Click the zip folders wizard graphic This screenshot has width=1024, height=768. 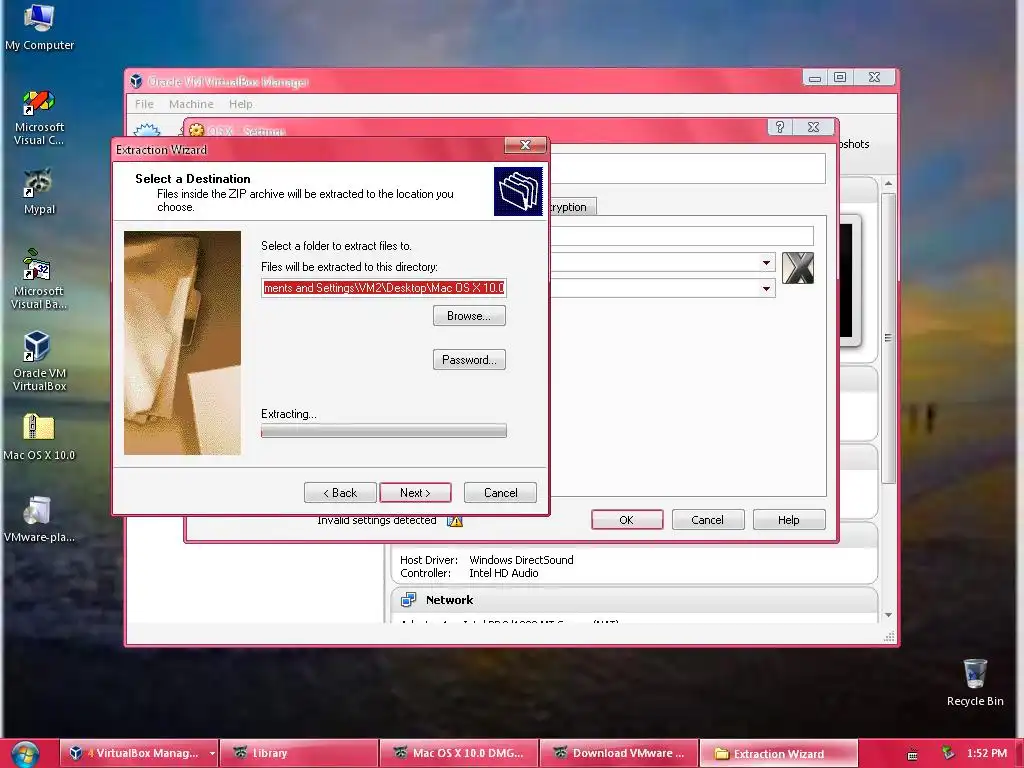[518, 191]
